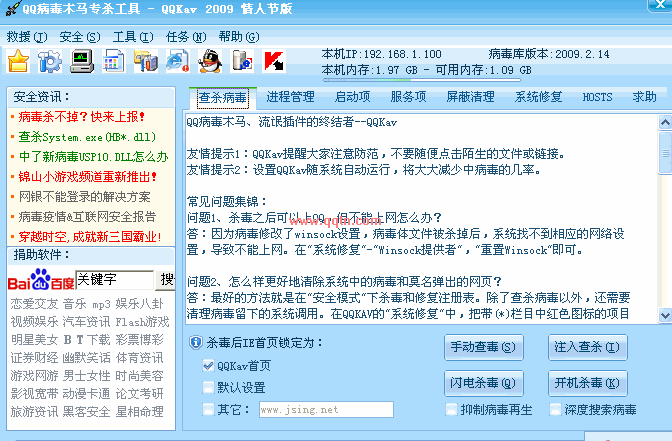
Task: Click the QQ penguin toolbar icon
Action: coord(210,61)
